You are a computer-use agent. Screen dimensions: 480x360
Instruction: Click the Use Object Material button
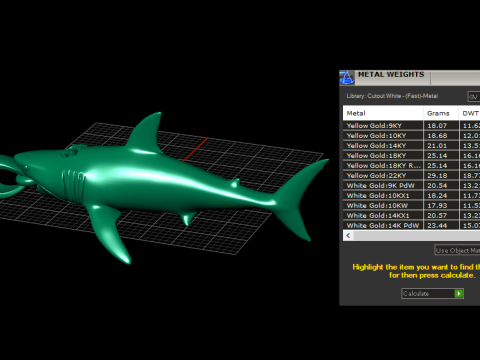pos(457,250)
